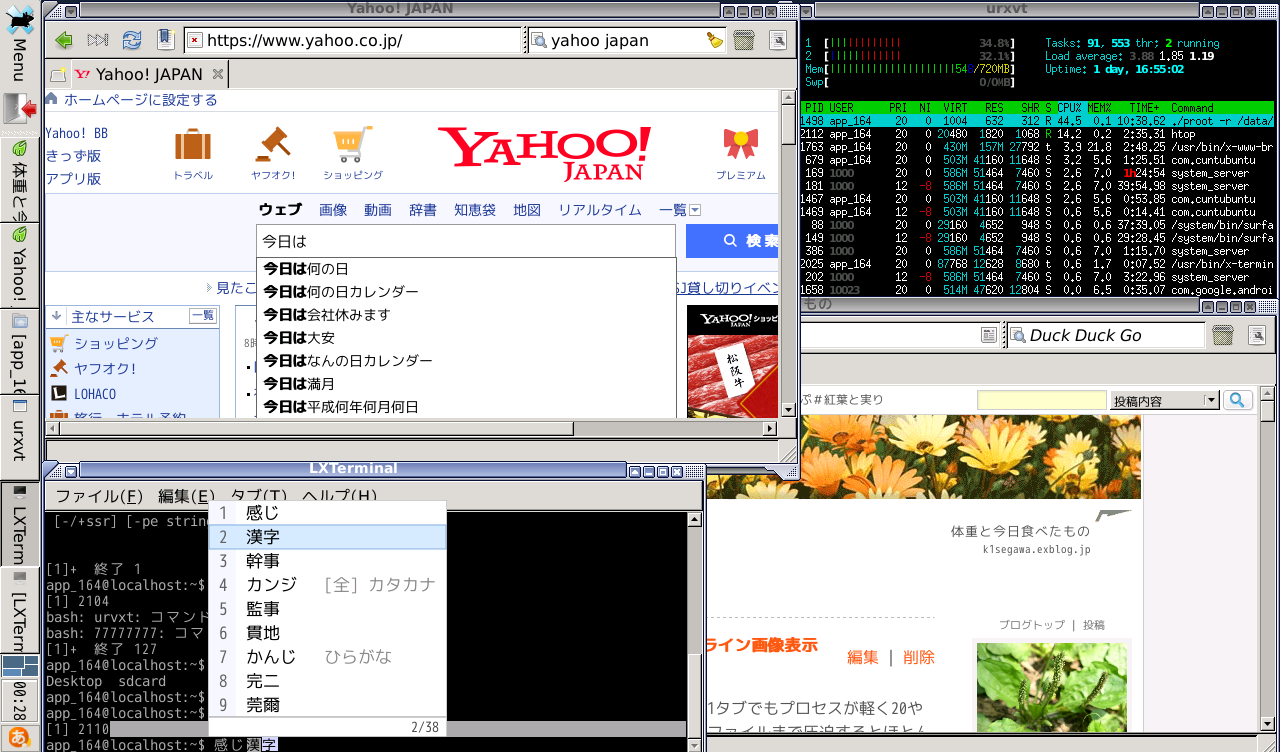Pick suggestion 今日は会社休みます
Image resolution: width=1280 pixels, height=752 pixels.
[466, 315]
